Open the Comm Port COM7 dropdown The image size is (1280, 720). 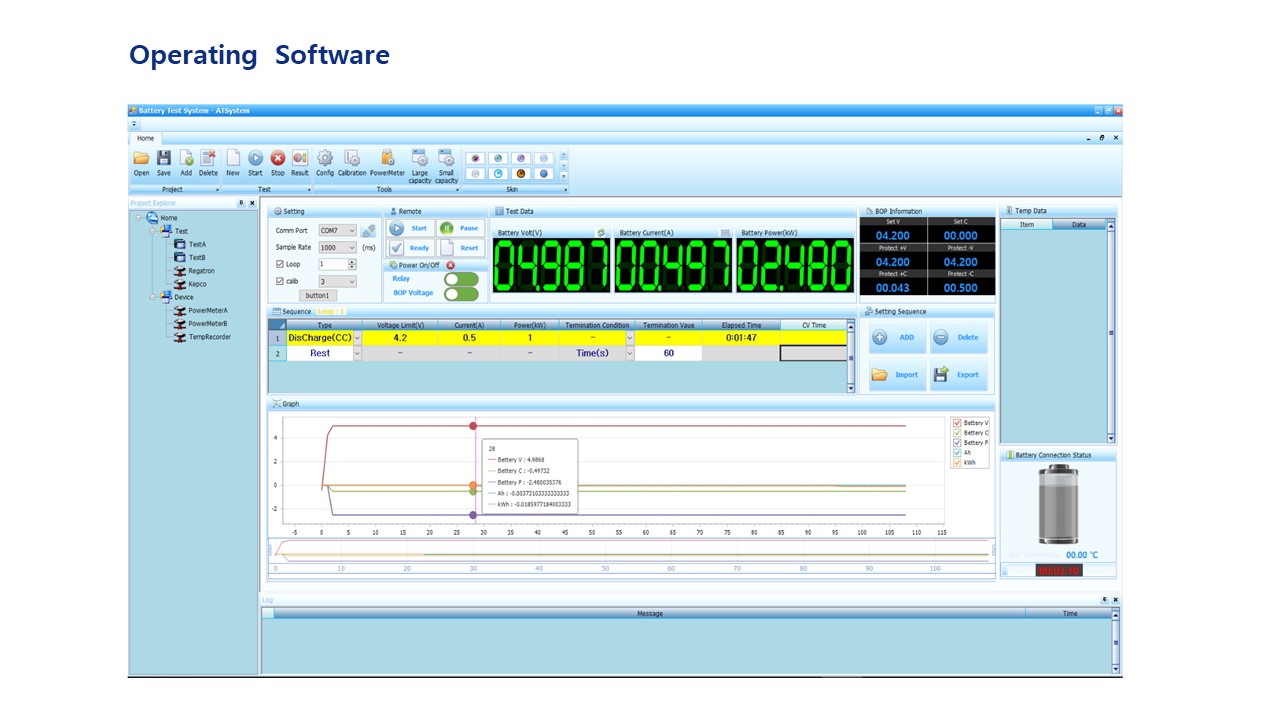coord(337,231)
